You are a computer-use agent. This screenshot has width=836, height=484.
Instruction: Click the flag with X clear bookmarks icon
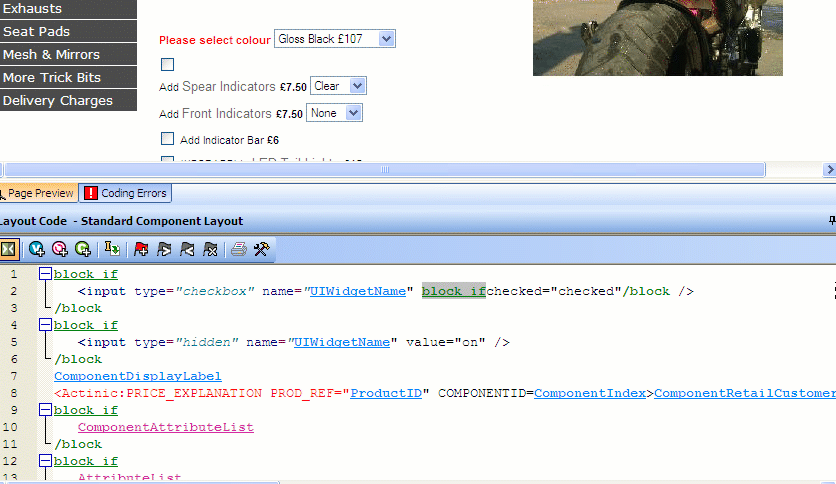(x=210, y=249)
